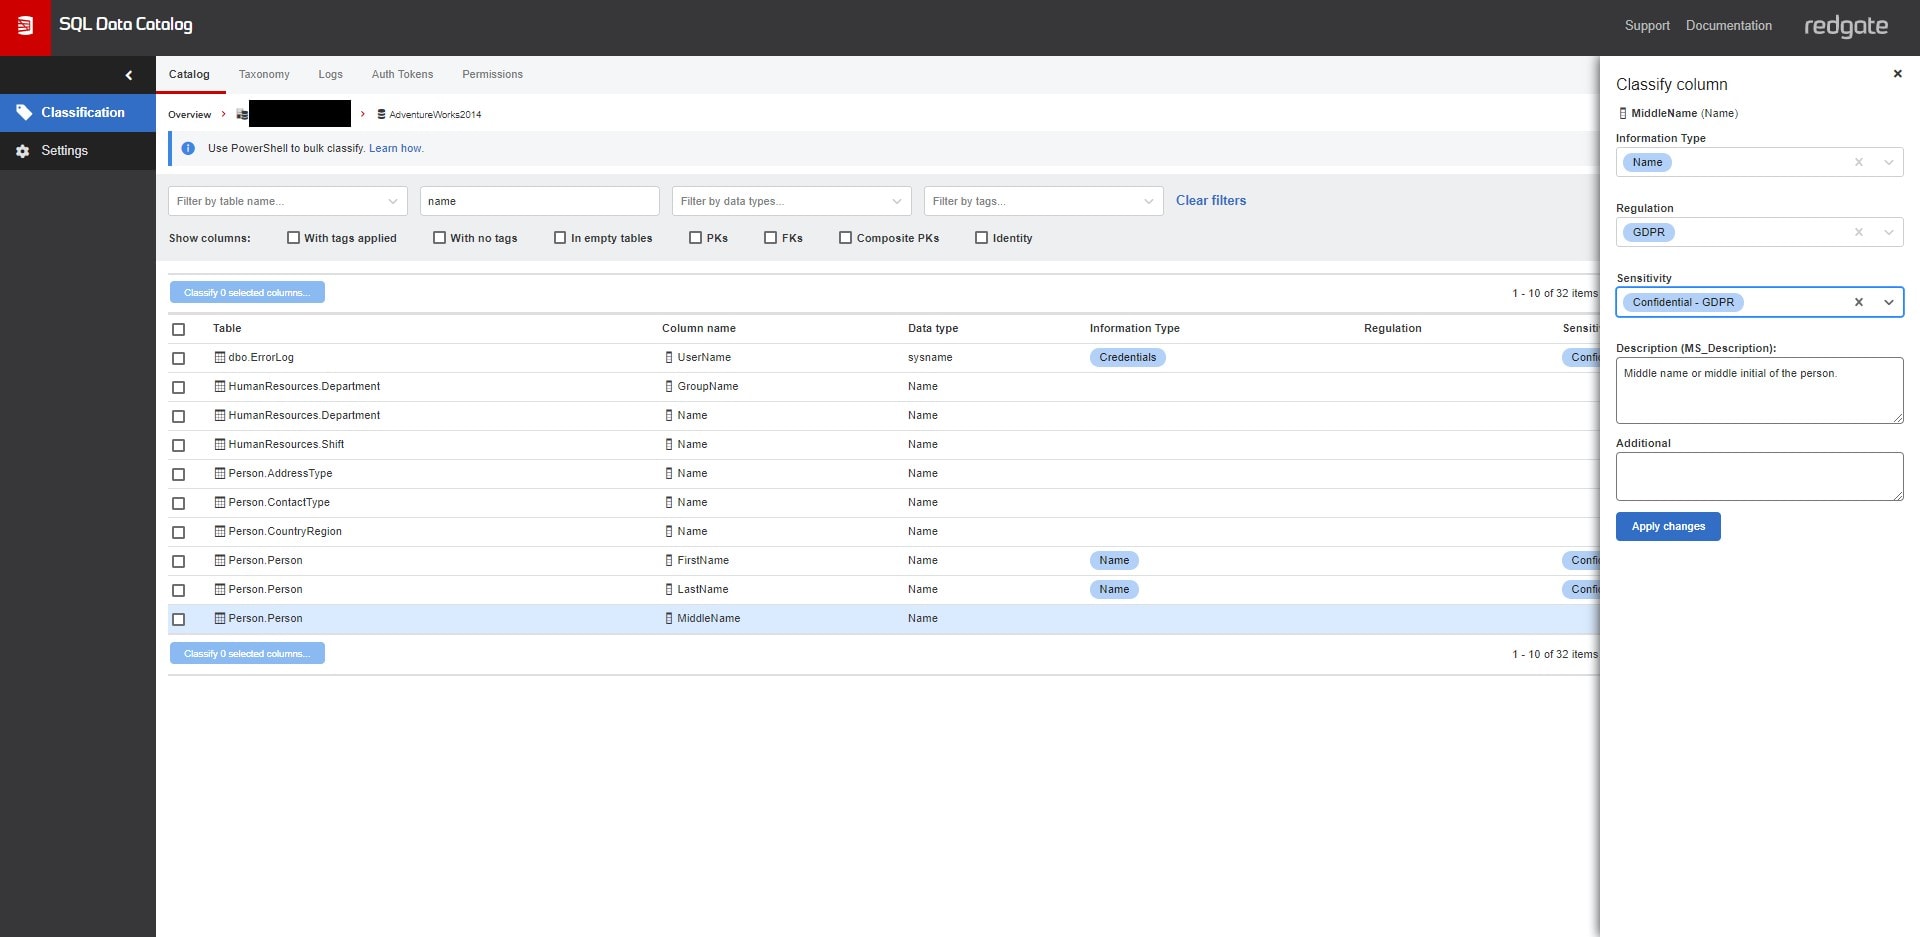The image size is (1920, 937).
Task: Open the Logs tab
Action: pyautogui.click(x=330, y=74)
